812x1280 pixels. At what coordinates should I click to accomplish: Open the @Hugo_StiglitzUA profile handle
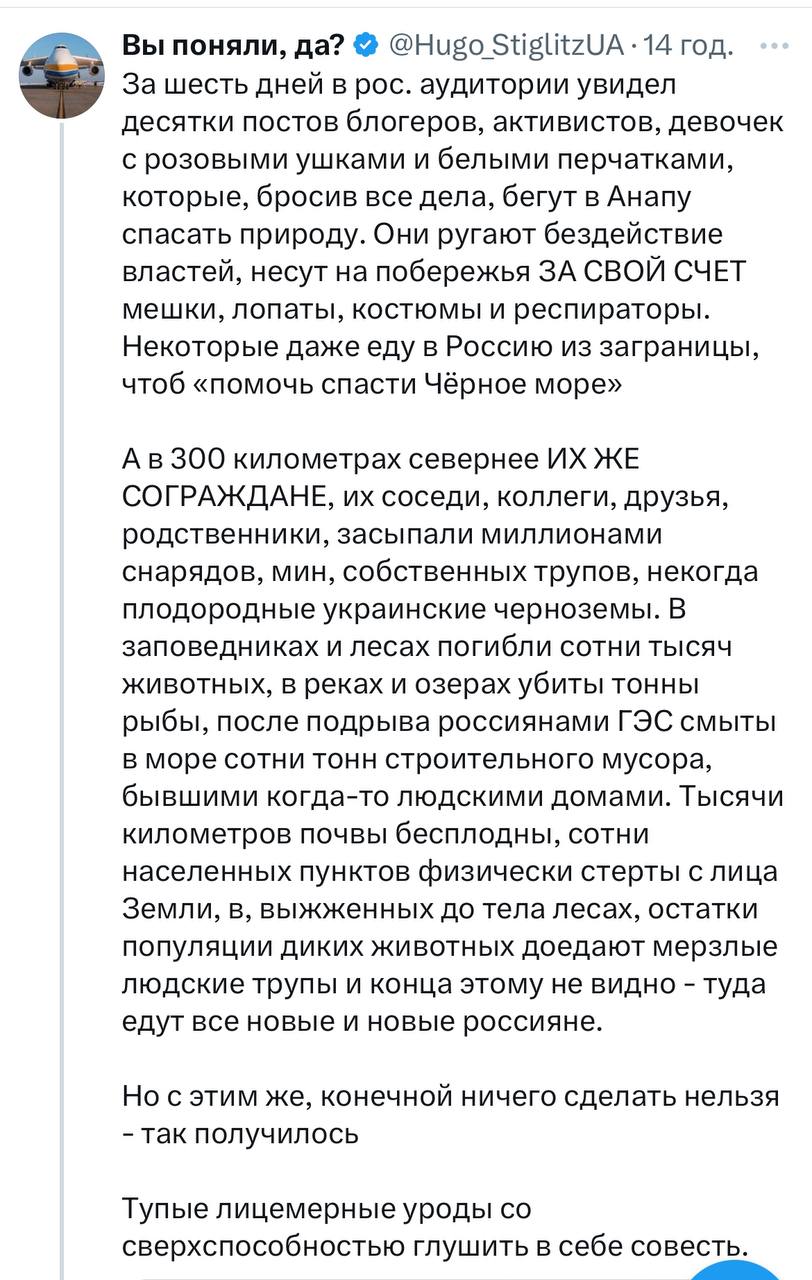505,45
